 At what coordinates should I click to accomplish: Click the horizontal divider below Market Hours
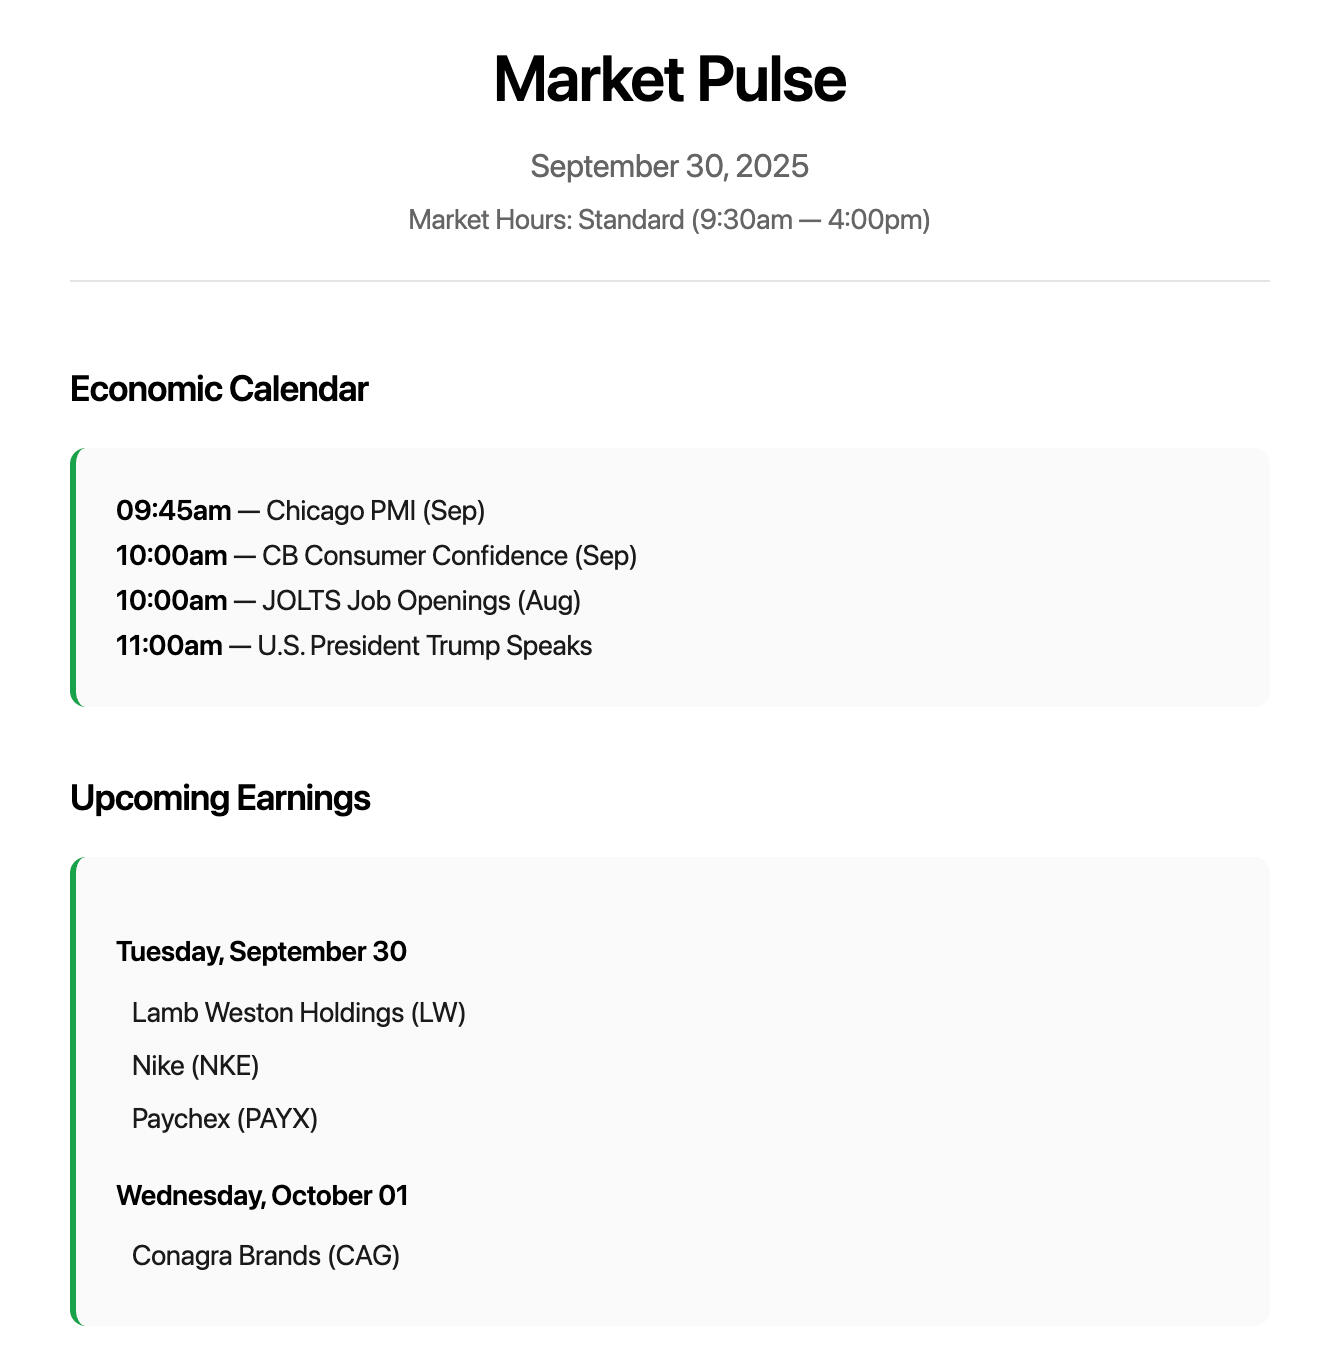(669, 281)
